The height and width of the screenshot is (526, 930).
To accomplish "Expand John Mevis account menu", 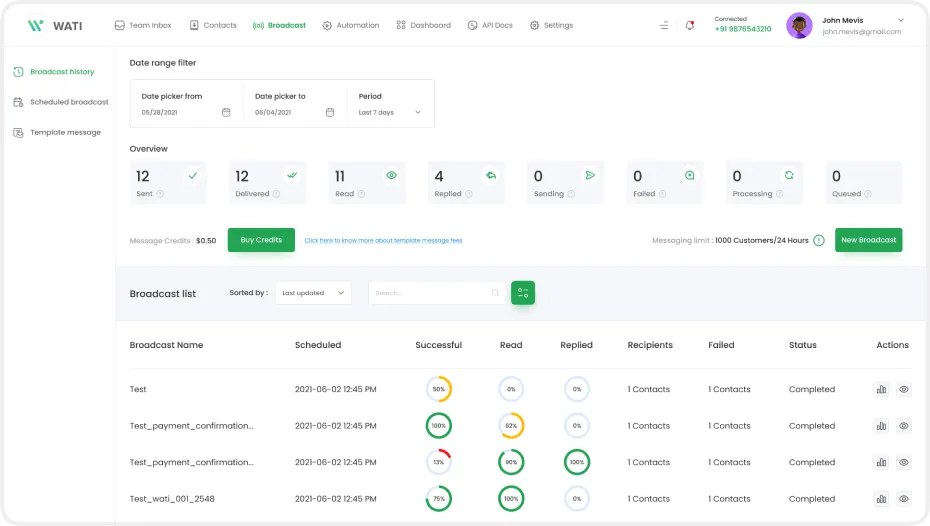I will point(900,19).
